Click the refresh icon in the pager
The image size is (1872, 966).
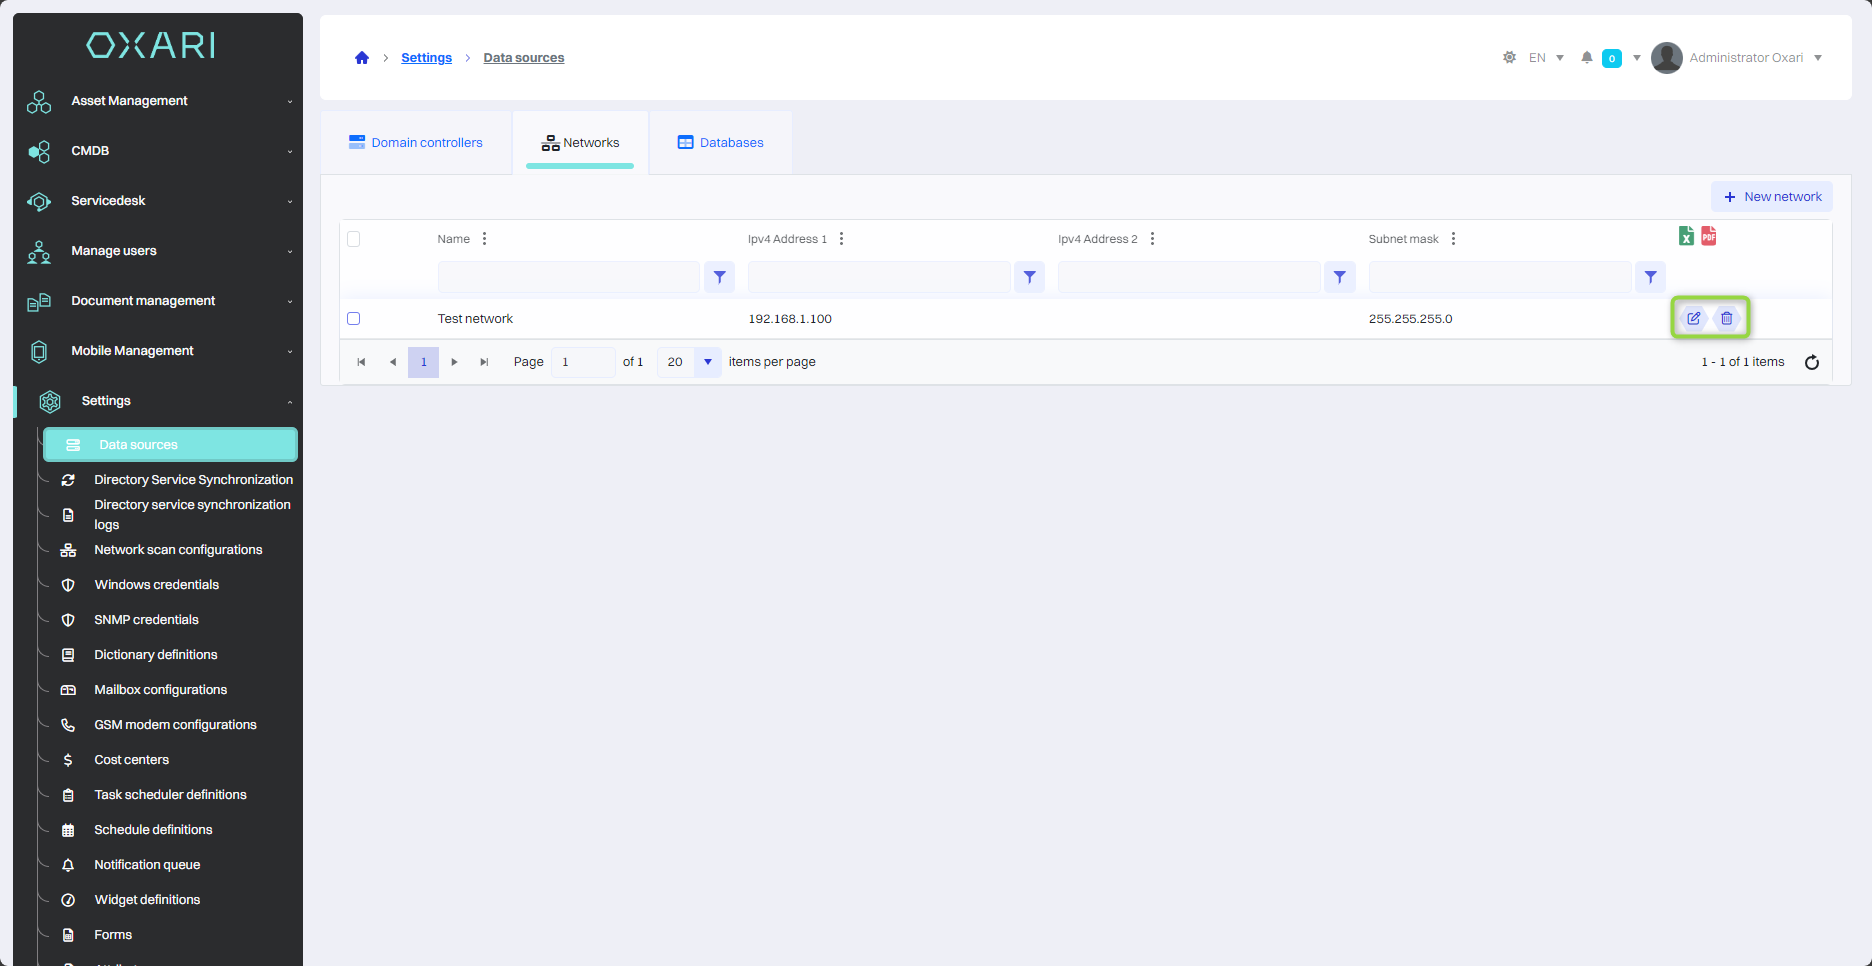1811,362
